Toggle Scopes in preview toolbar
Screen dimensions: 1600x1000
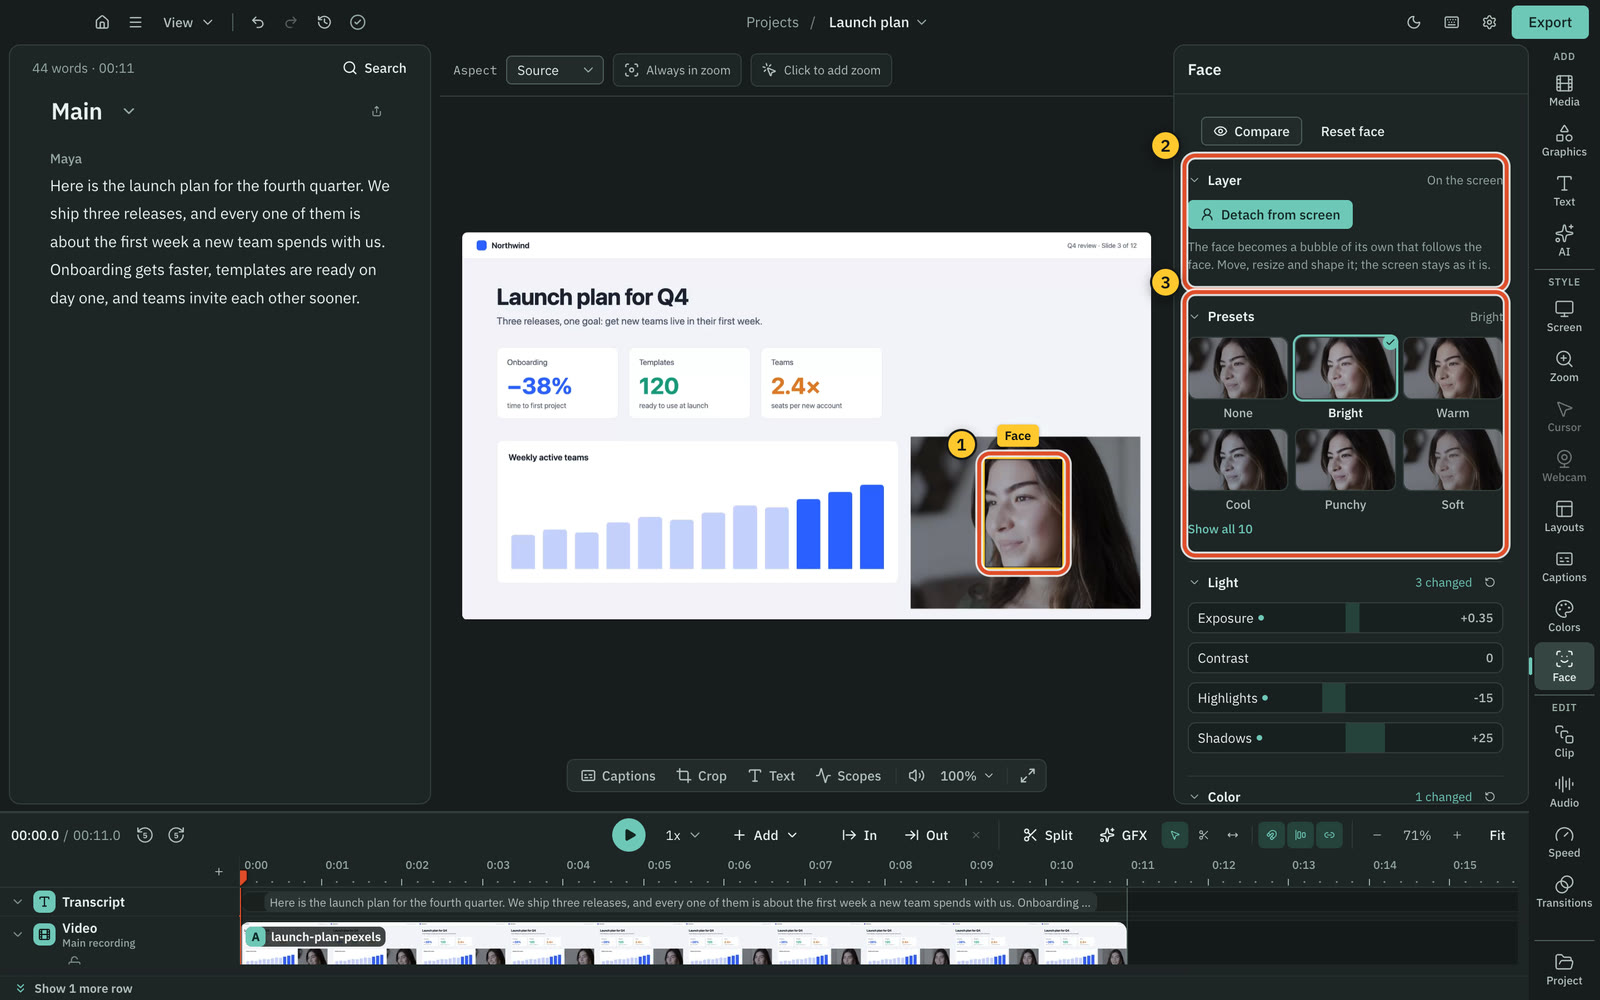848,776
